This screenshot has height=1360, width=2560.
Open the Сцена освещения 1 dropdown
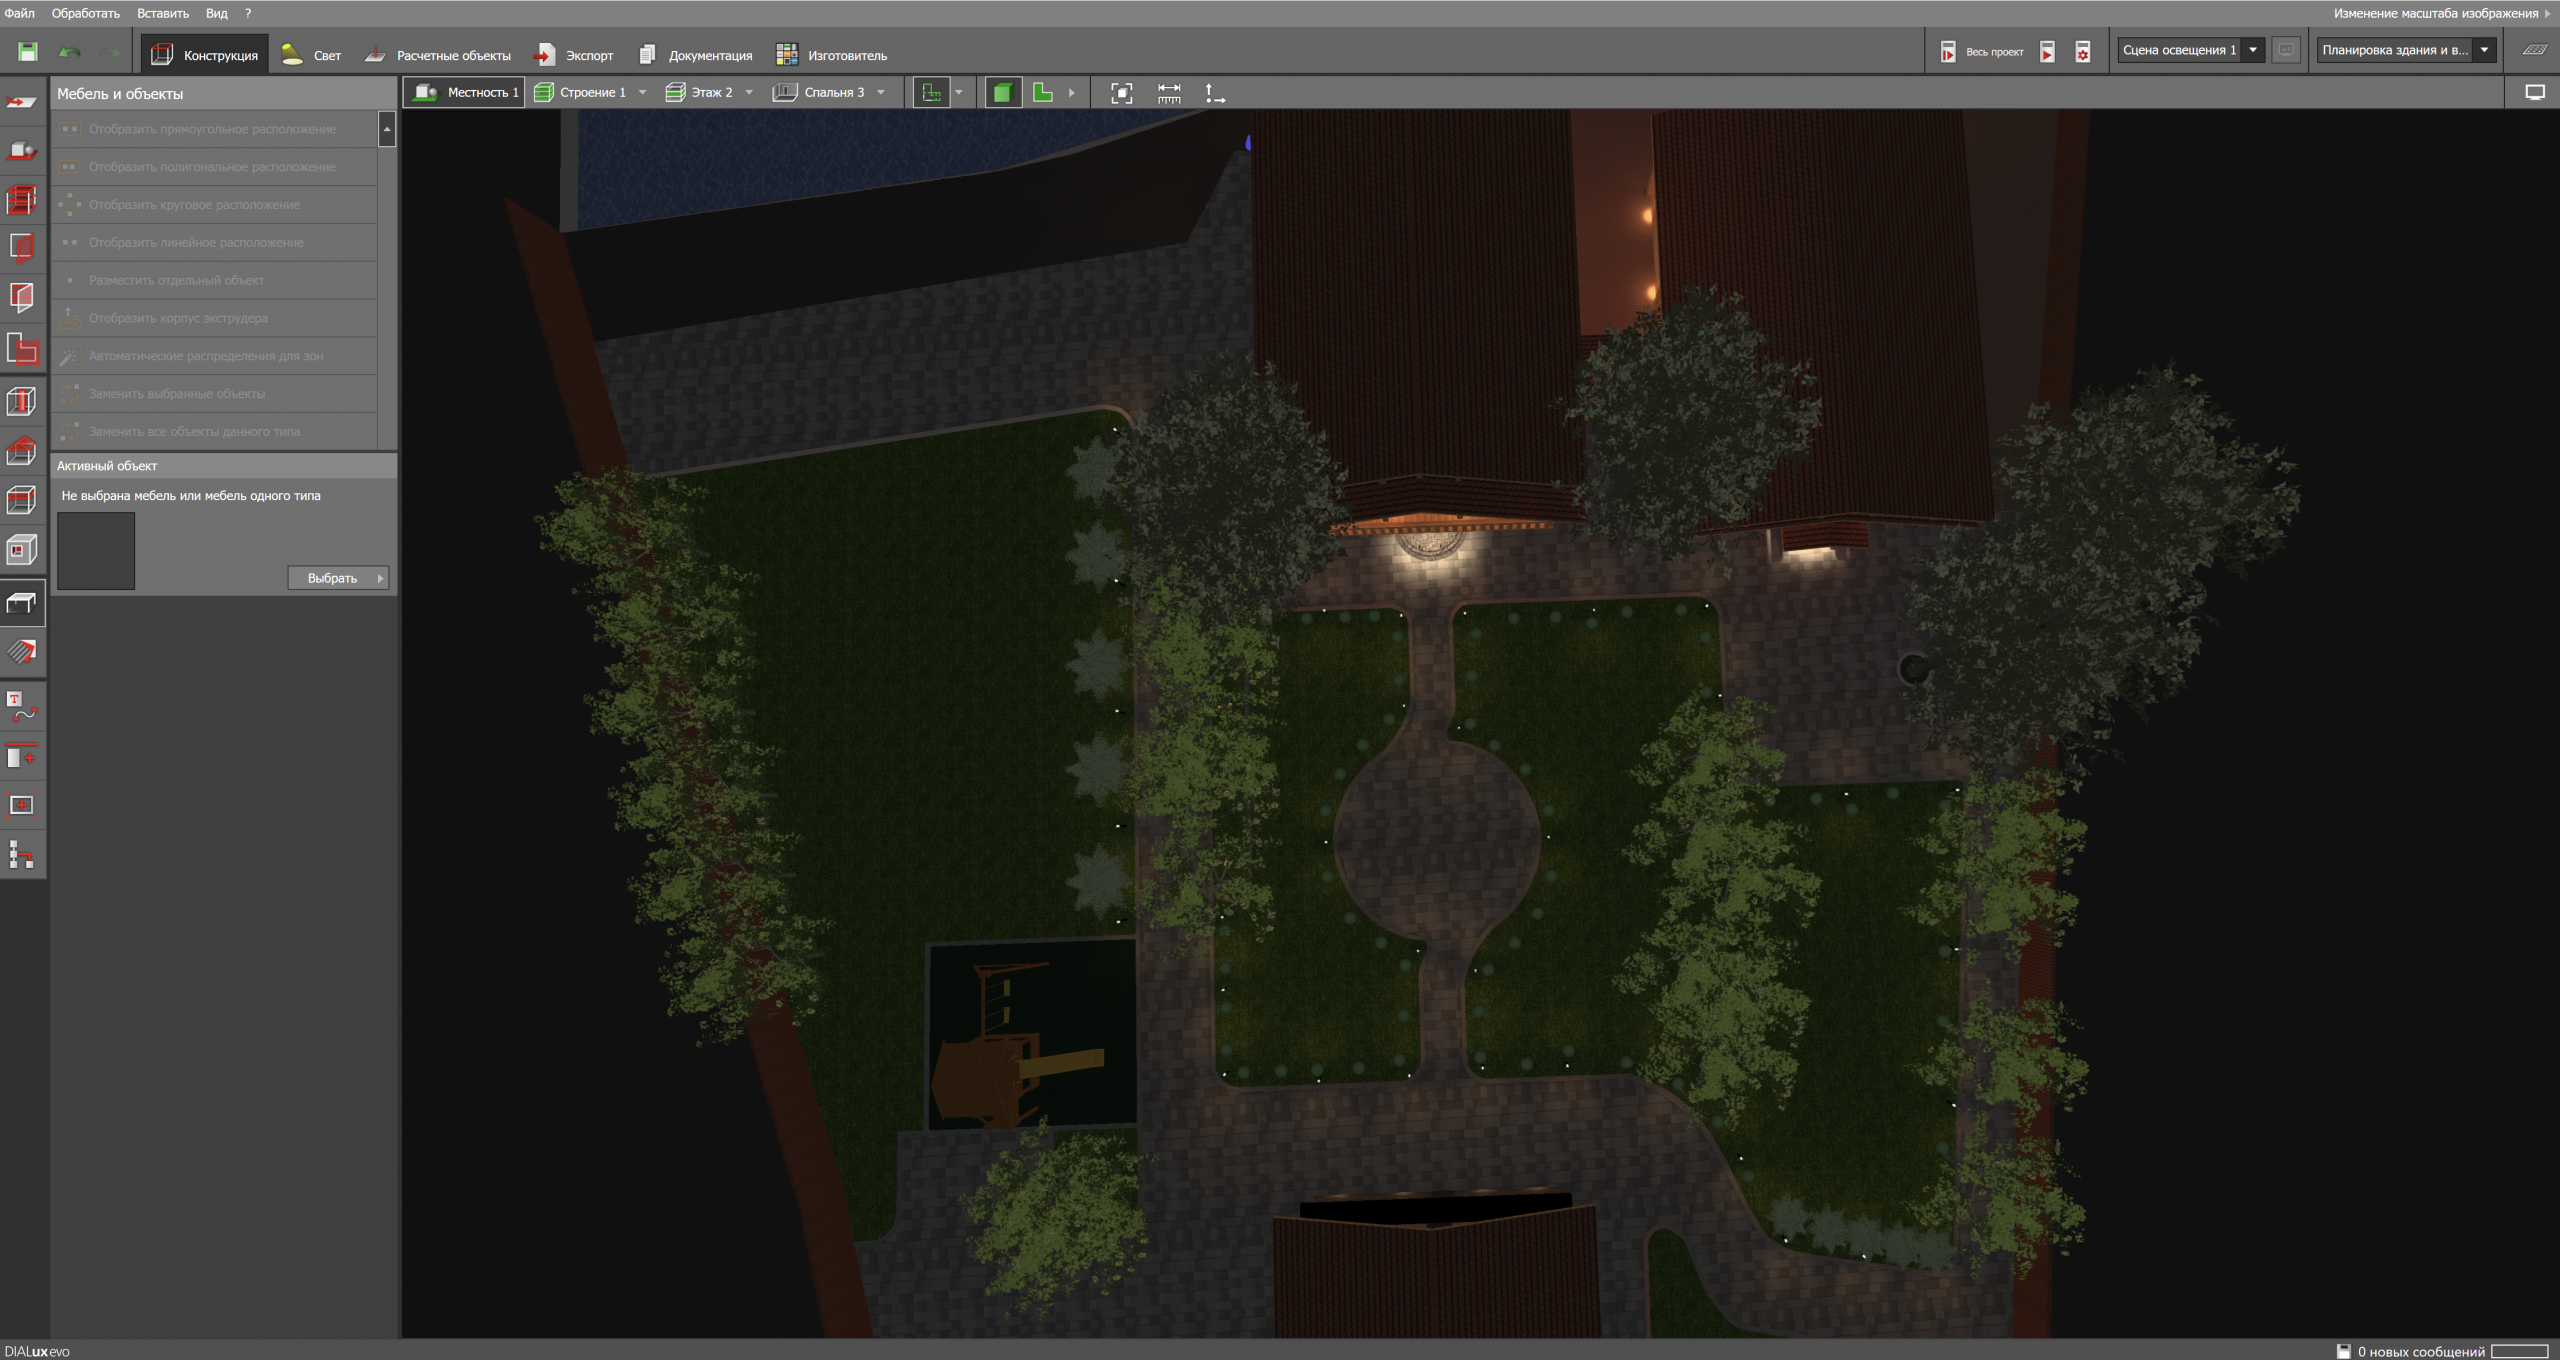click(2252, 50)
